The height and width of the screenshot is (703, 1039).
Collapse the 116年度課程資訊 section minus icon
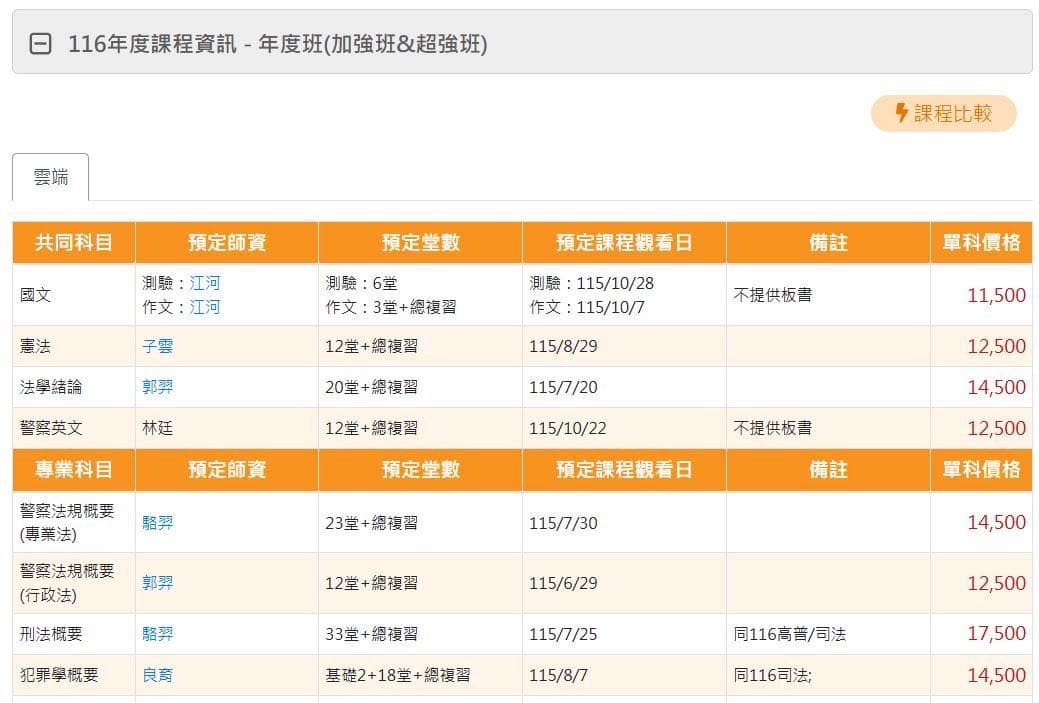point(40,44)
